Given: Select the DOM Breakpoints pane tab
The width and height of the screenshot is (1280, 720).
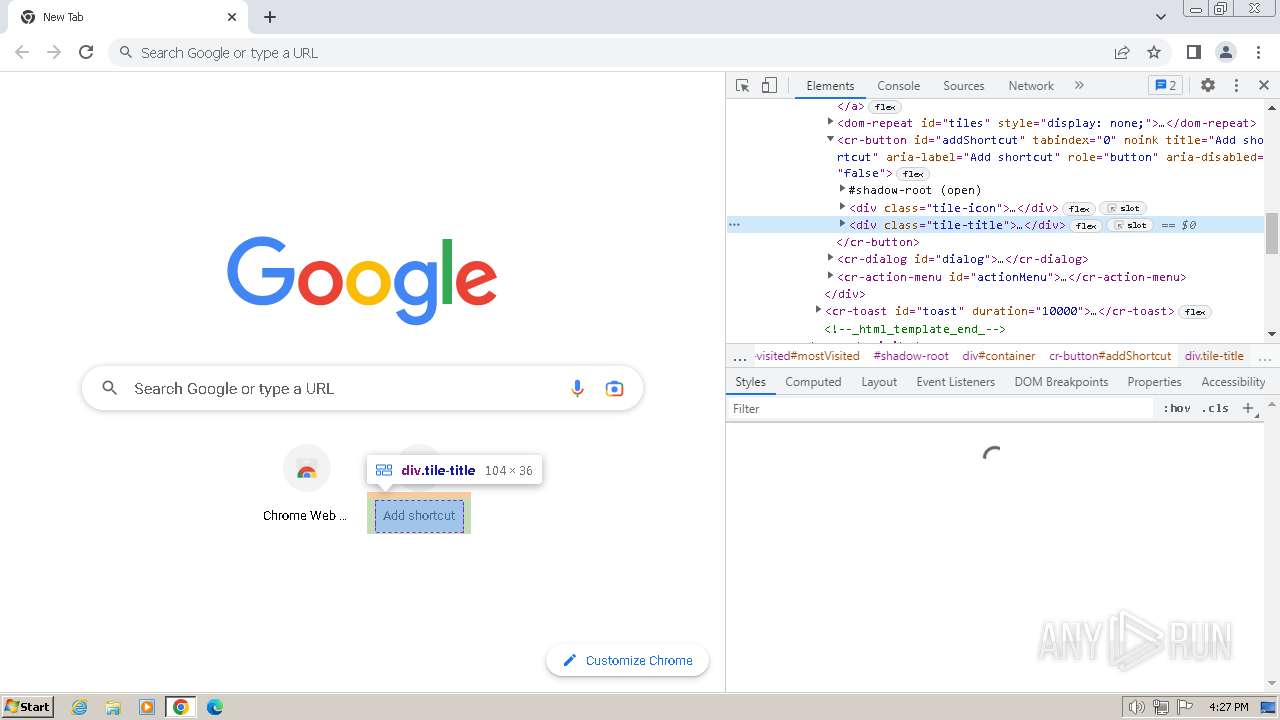Looking at the screenshot, I should point(1061,382).
